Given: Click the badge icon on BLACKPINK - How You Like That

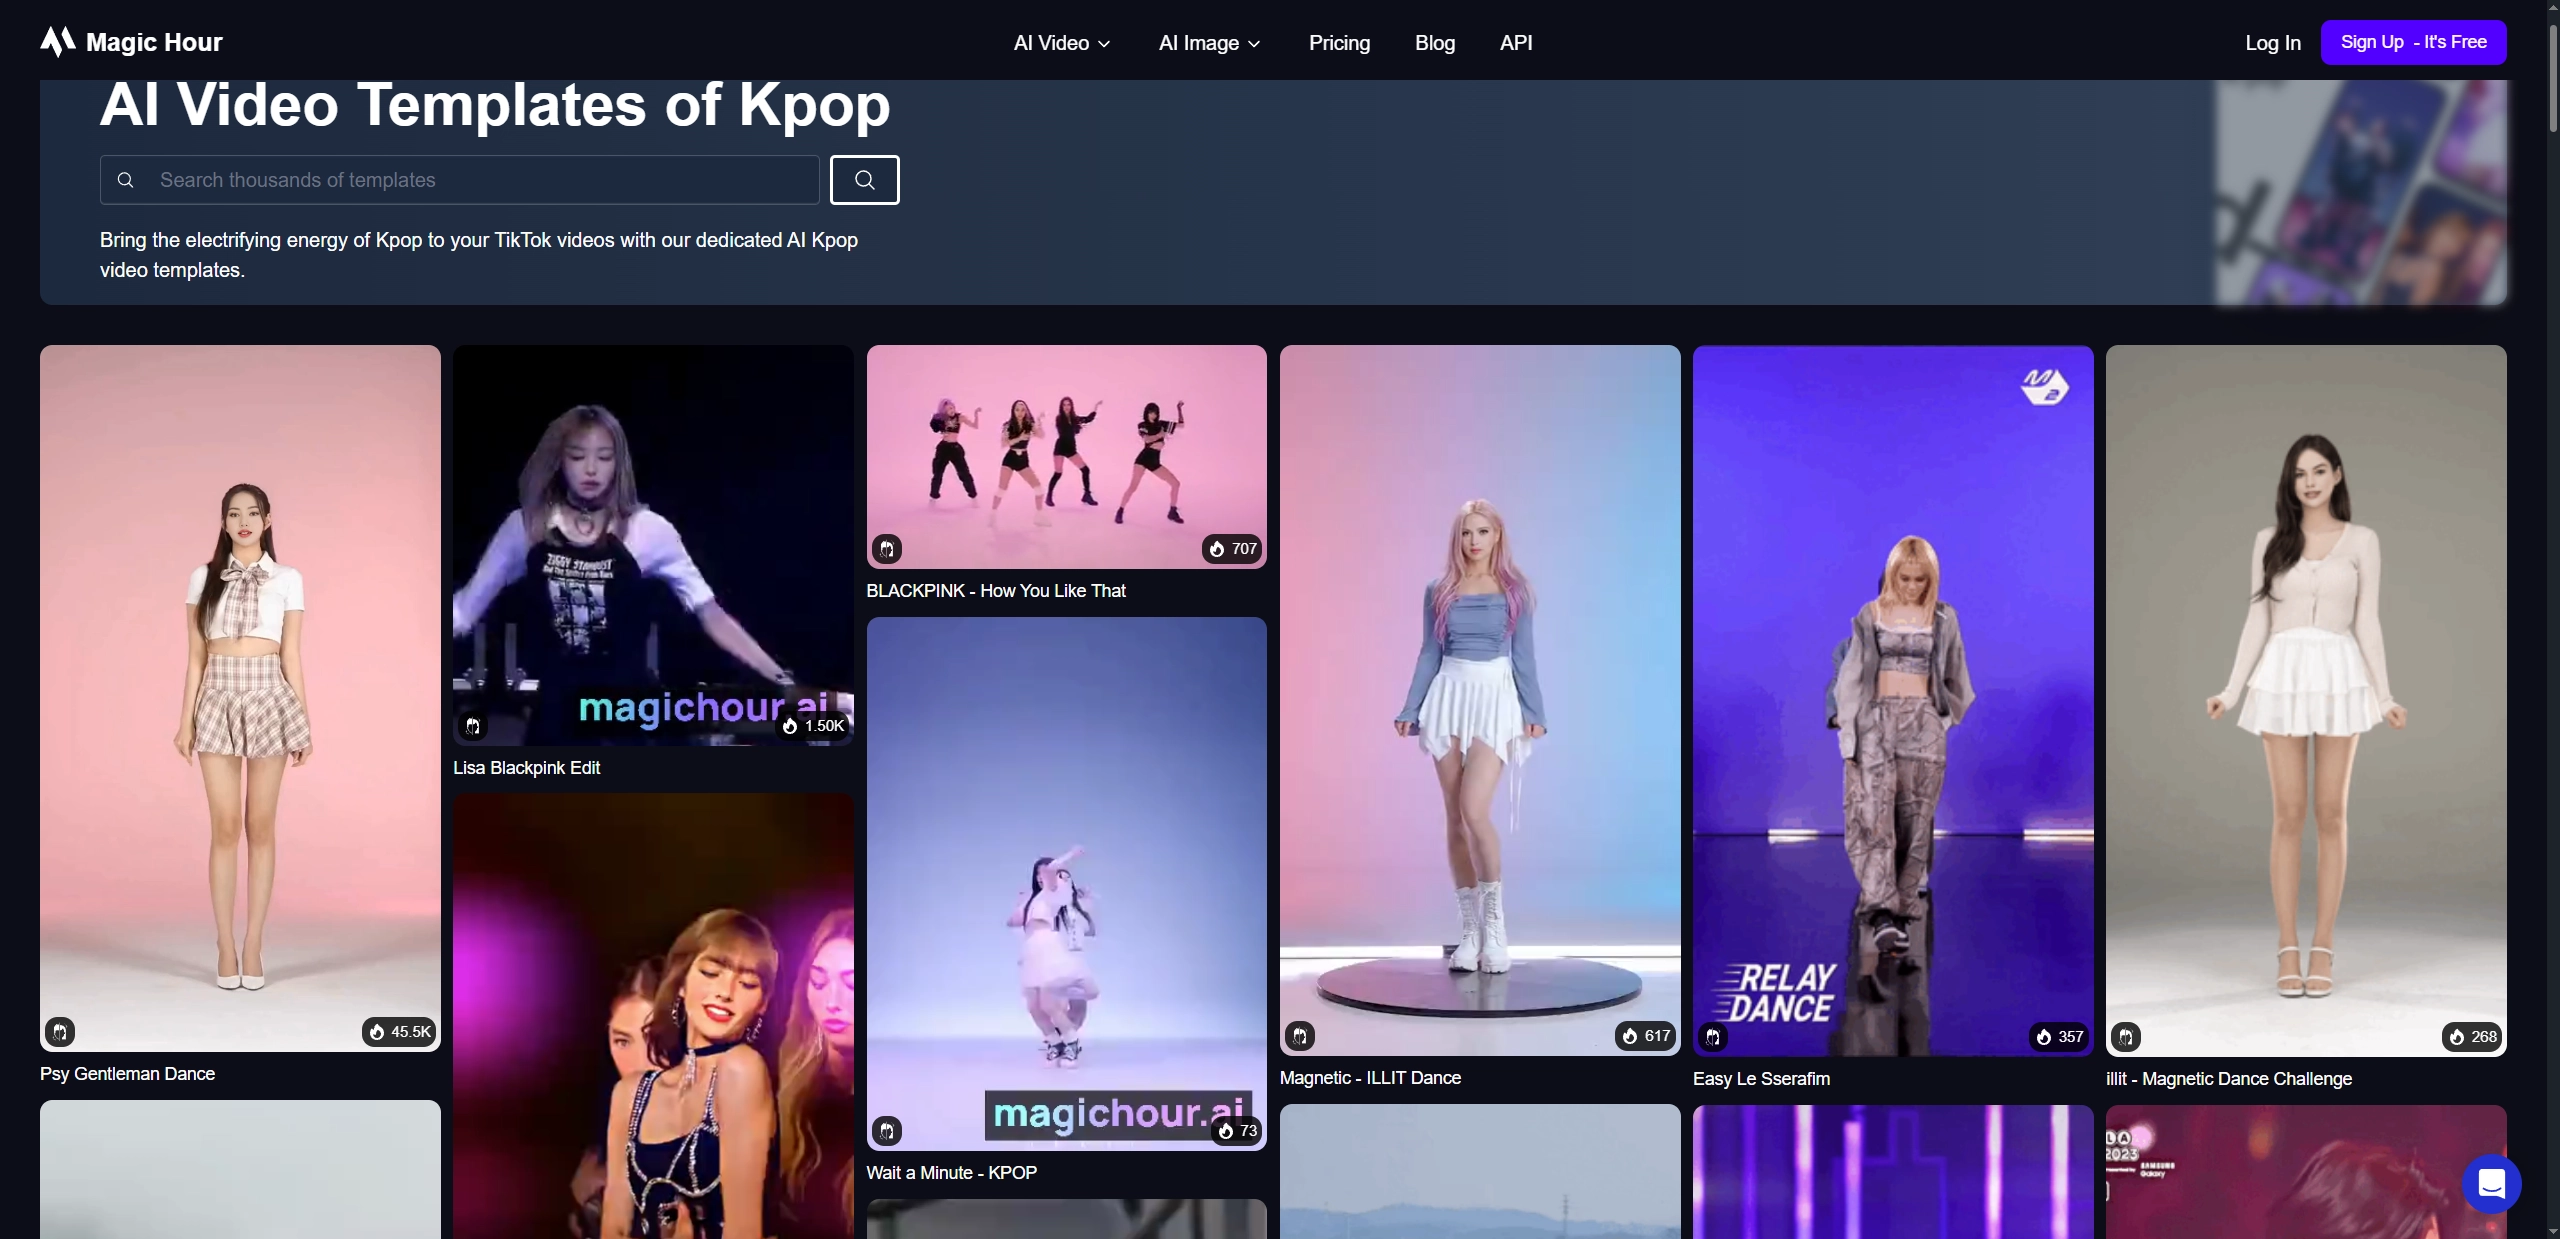Looking at the screenshot, I should point(888,549).
